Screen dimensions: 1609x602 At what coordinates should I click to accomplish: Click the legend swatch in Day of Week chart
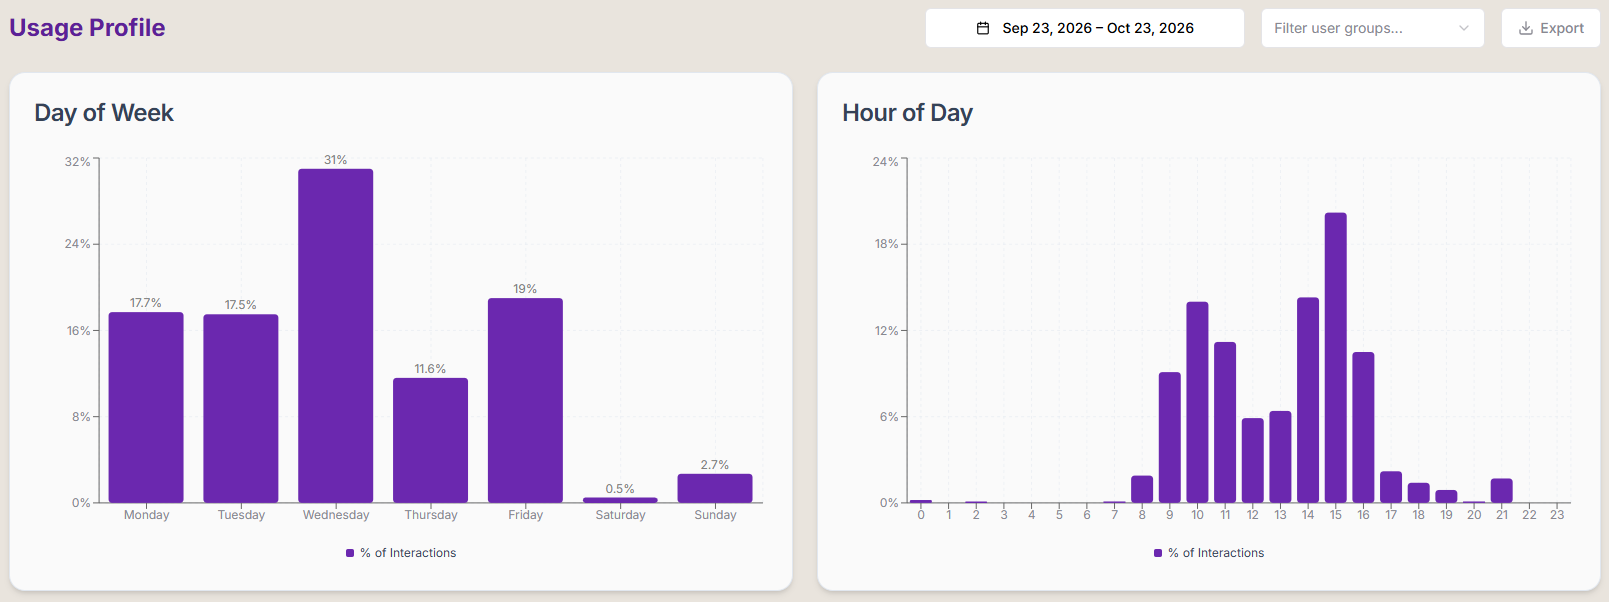point(350,553)
